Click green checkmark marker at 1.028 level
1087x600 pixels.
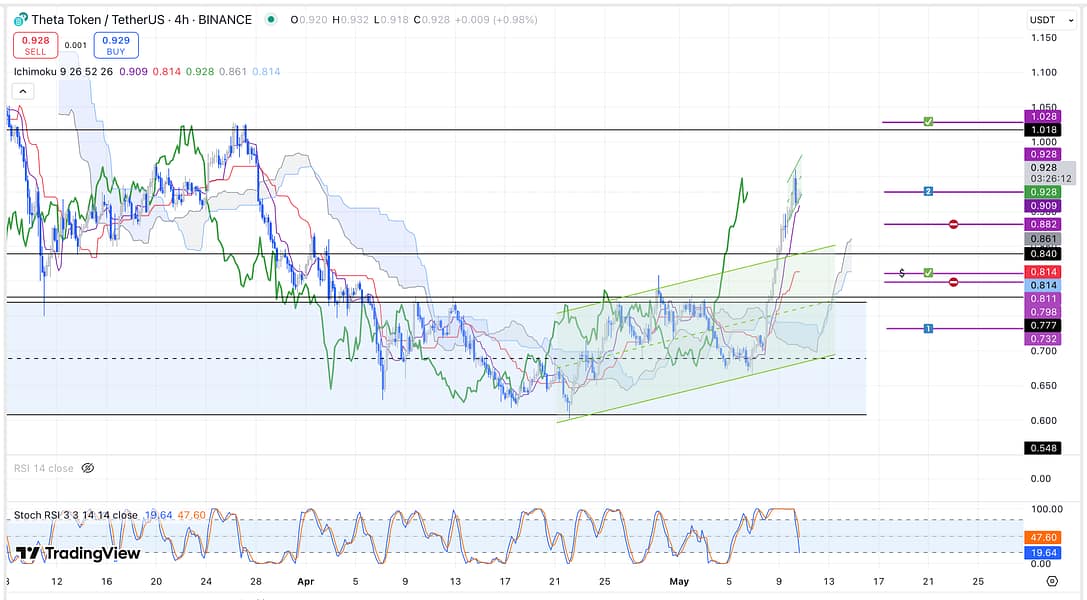(928, 122)
